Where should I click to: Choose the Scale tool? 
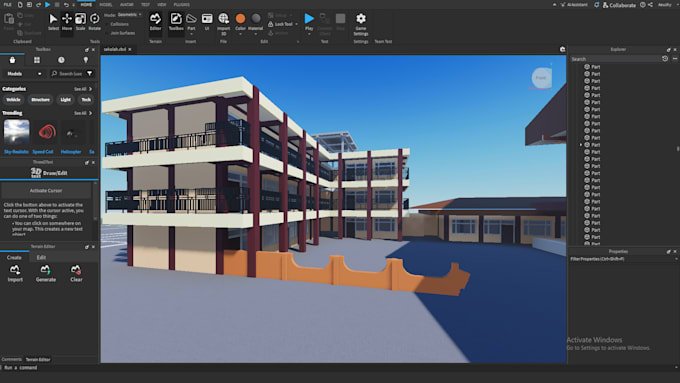tap(80, 22)
